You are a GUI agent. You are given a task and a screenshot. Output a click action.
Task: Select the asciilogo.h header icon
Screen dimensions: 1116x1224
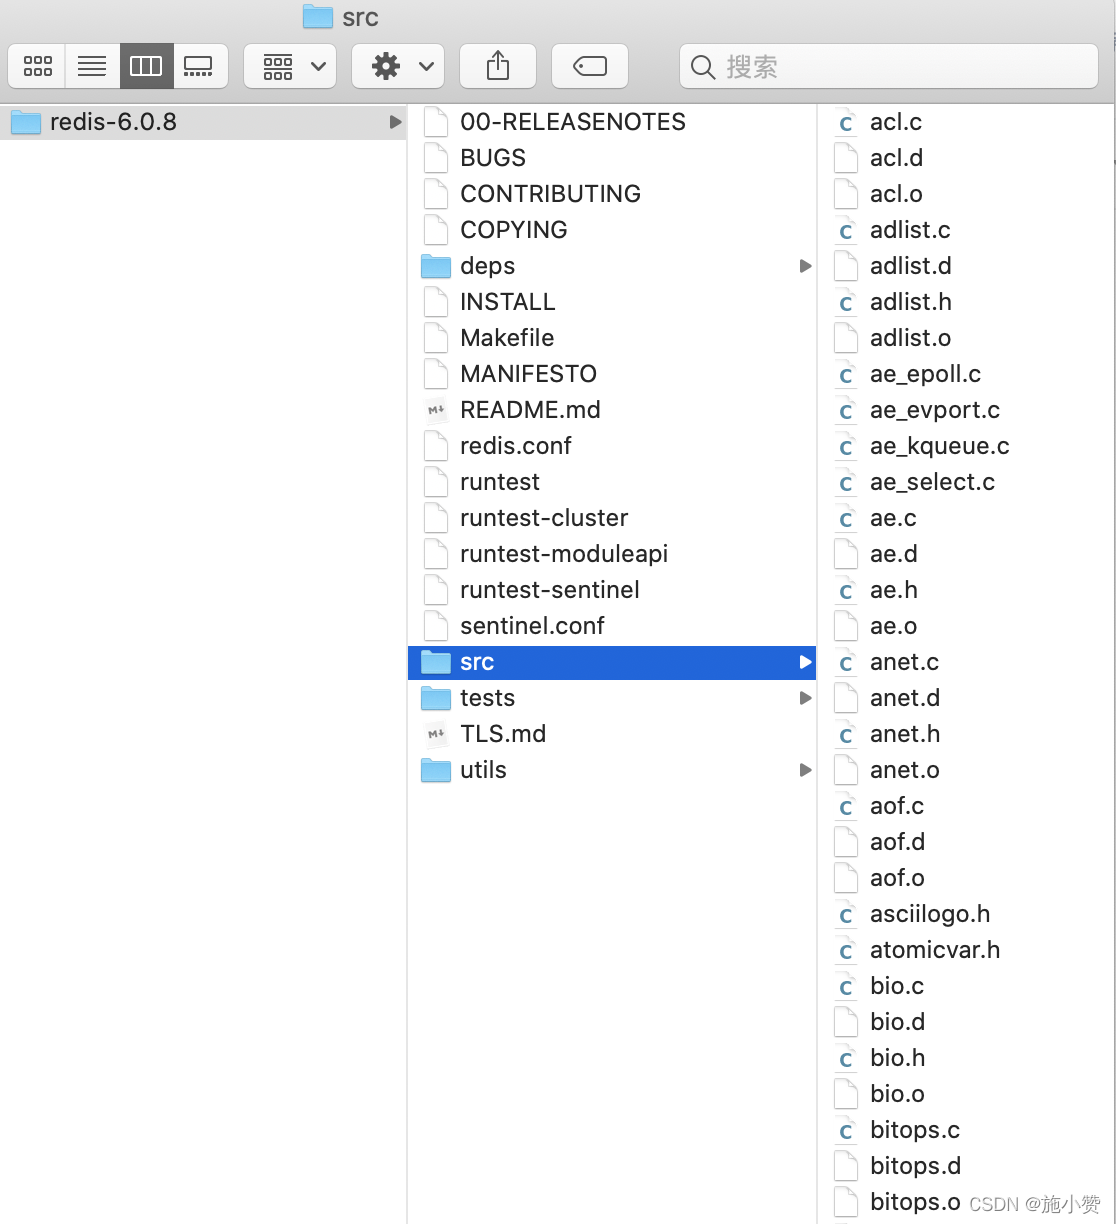tap(846, 914)
